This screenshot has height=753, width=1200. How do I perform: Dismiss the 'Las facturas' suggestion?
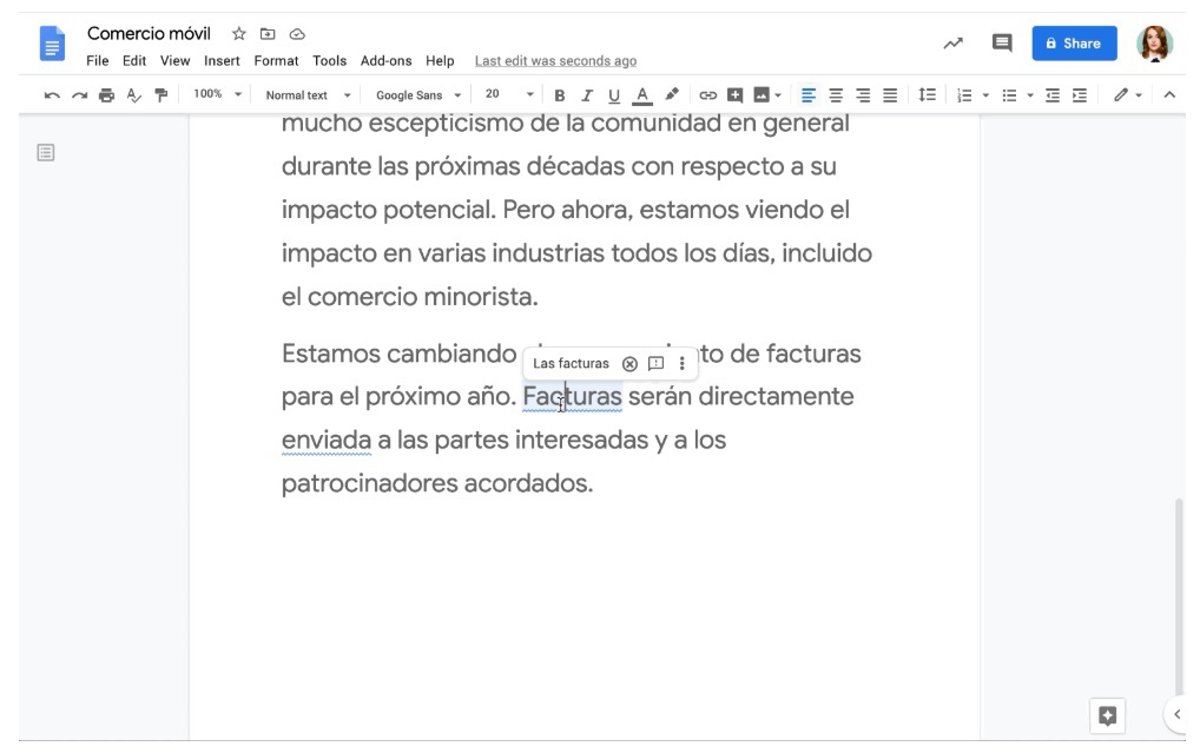pos(629,363)
